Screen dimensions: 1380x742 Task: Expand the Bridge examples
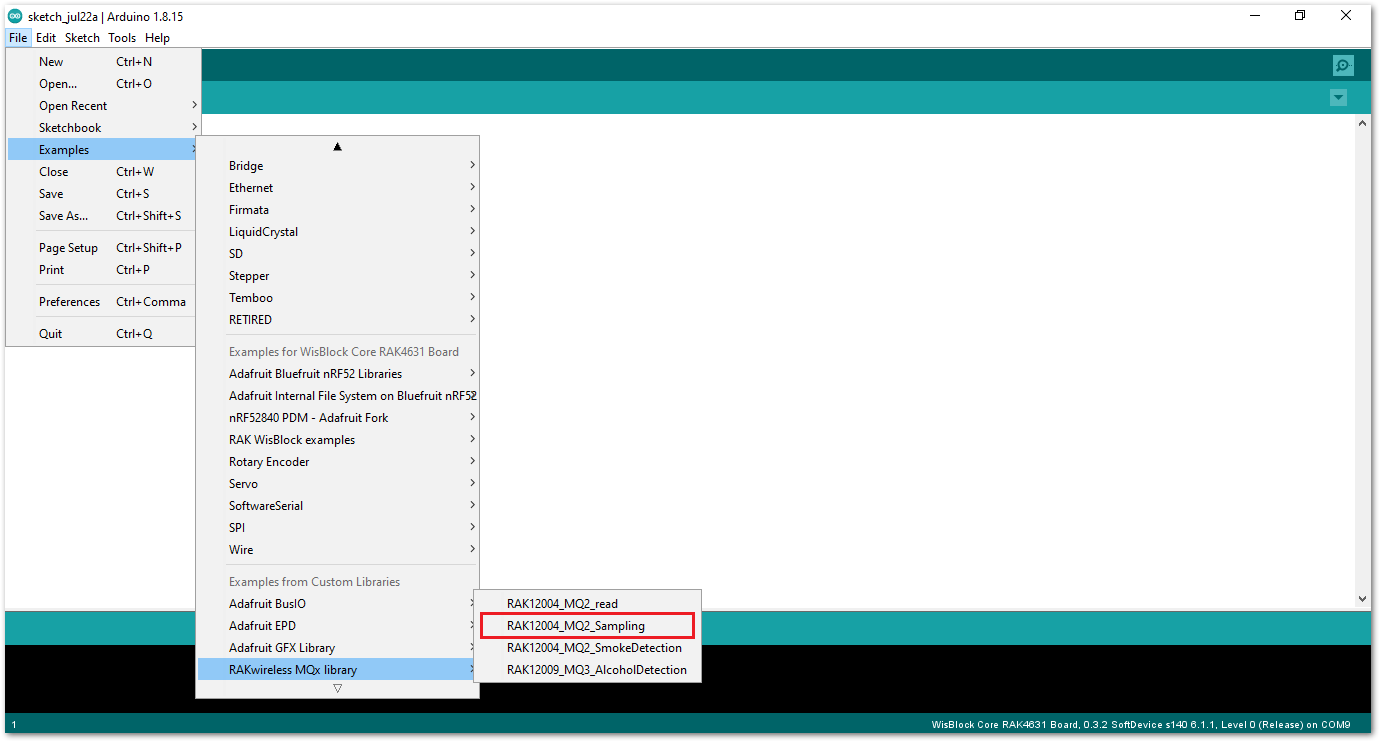(338, 166)
